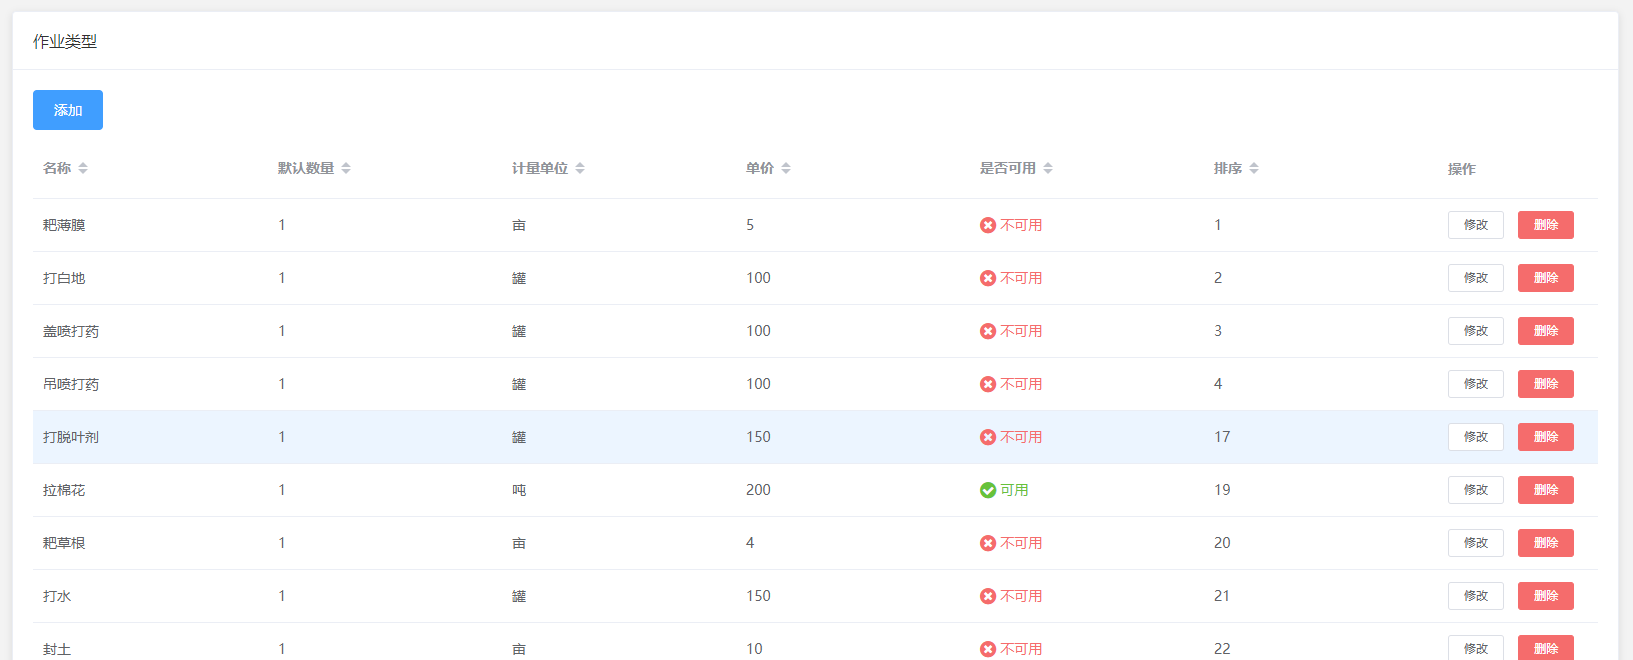Click the green check icon for 拉棉花
This screenshot has width=1633, height=660.
[988, 490]
